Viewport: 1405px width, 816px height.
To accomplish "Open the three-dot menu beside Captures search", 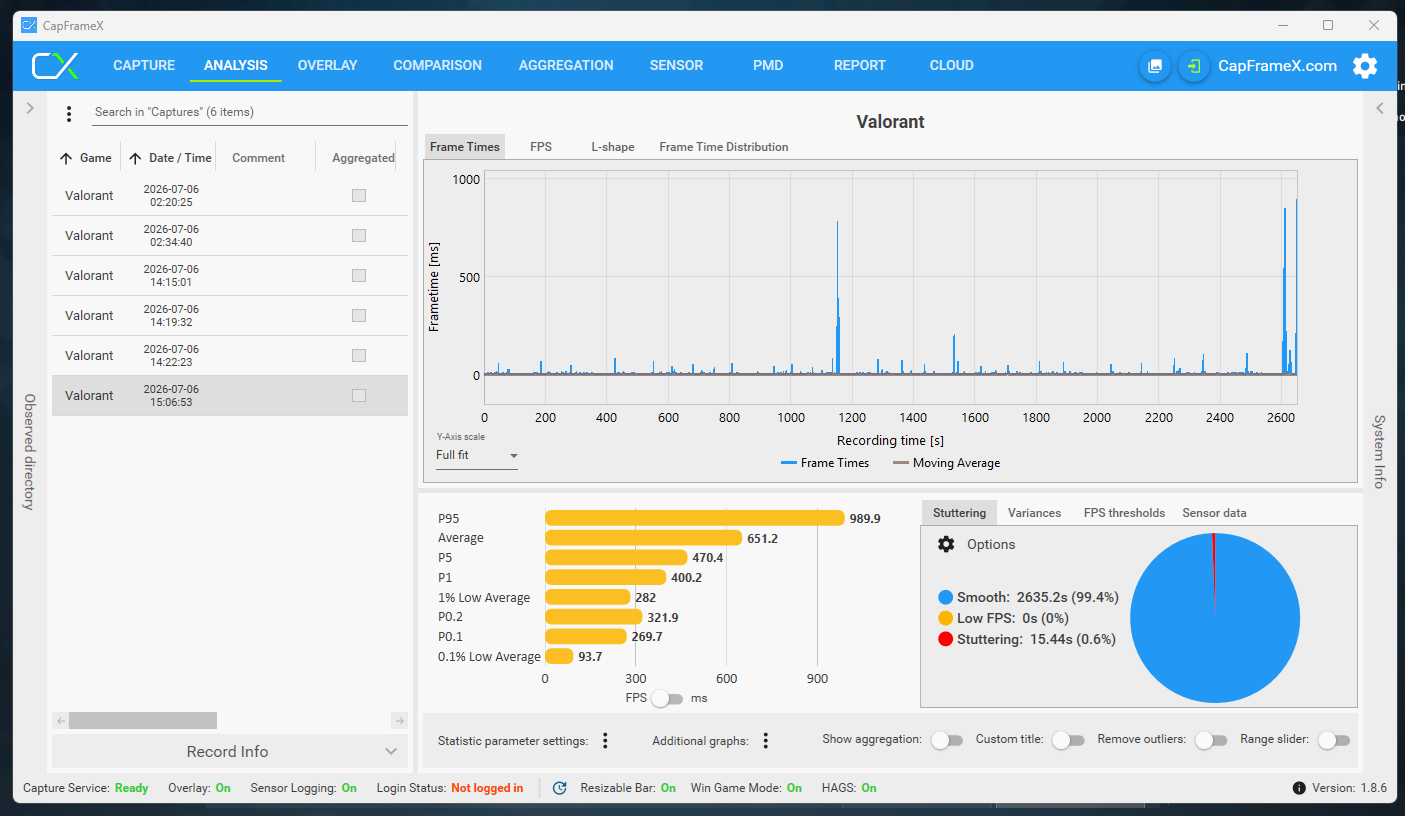I will click(69, 114).
